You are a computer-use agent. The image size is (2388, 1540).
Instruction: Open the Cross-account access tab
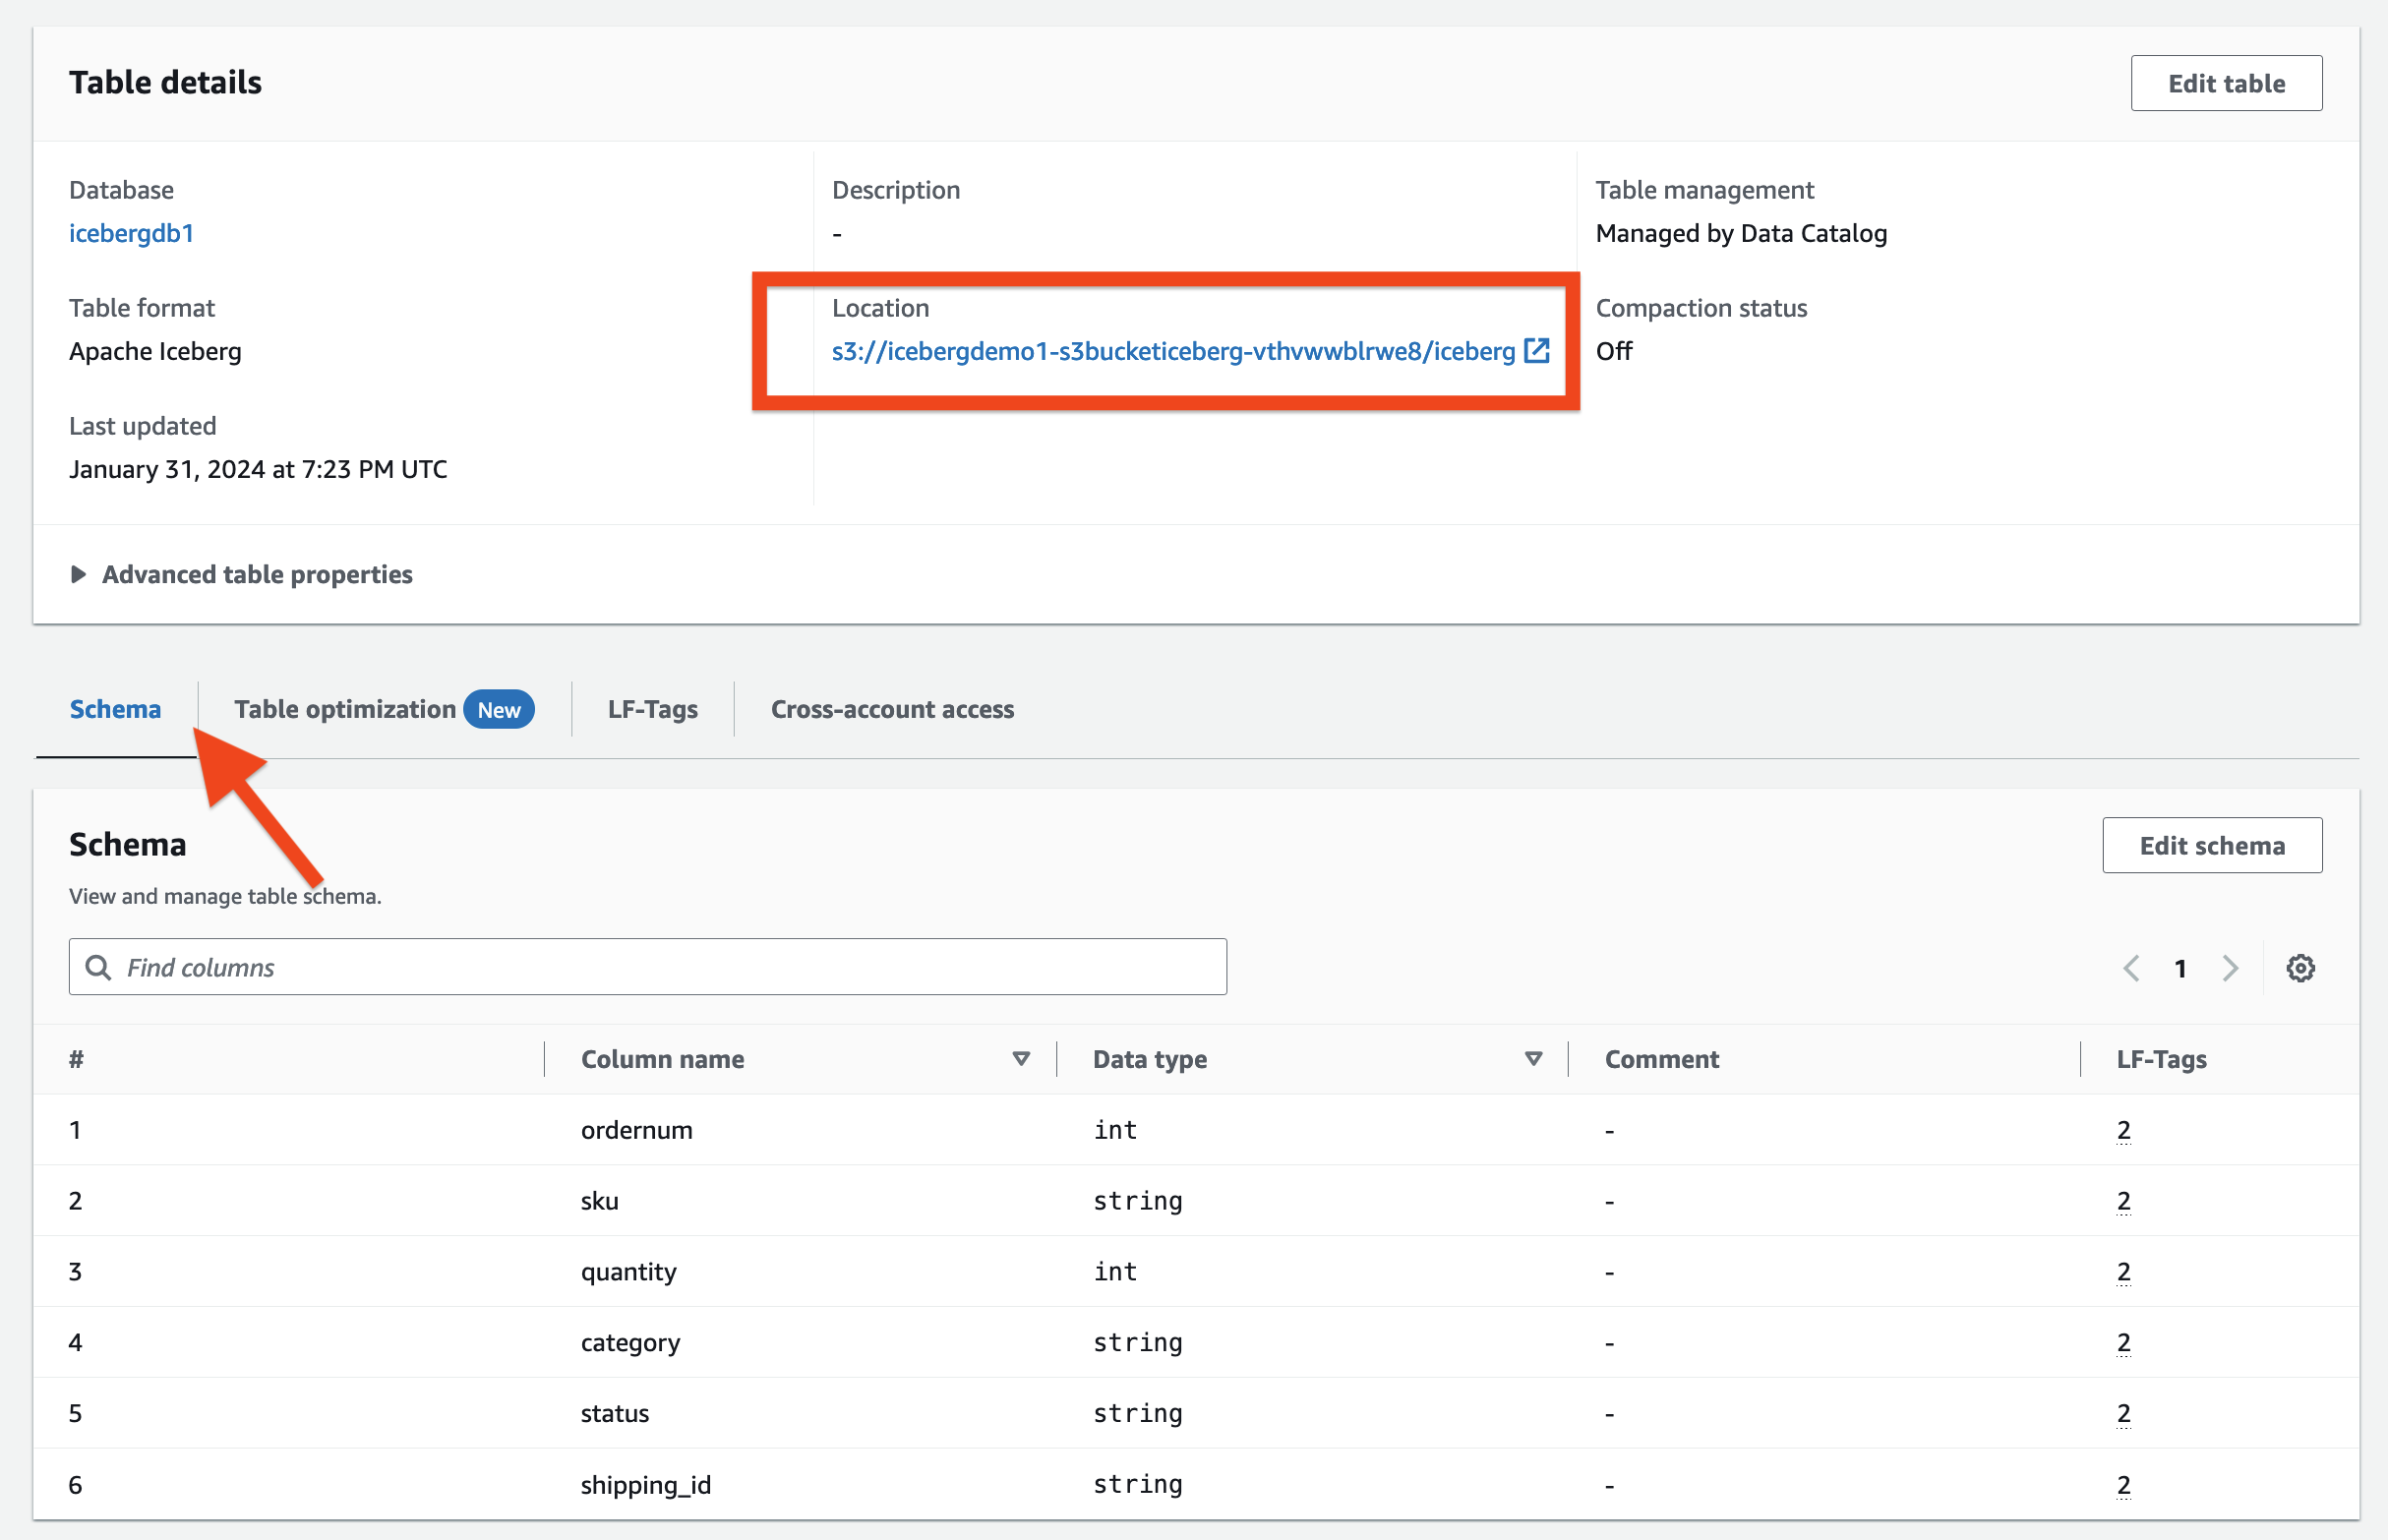click(892, 709)
